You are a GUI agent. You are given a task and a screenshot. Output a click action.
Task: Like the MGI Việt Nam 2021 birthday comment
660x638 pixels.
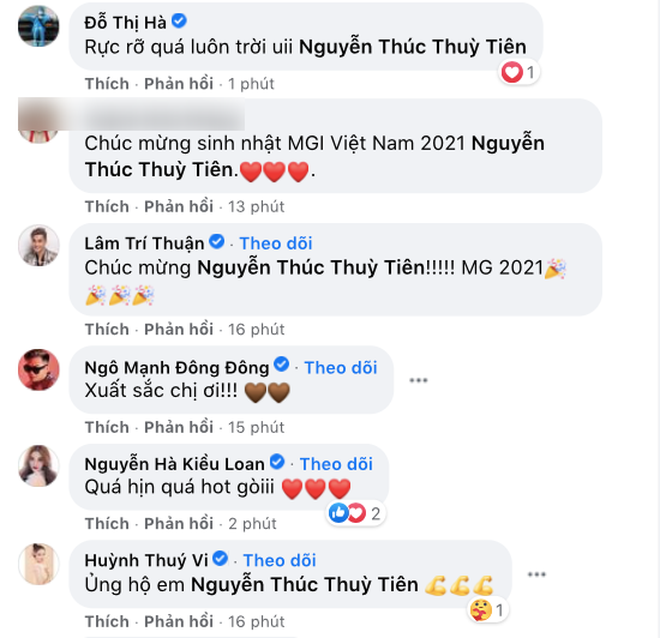(107, 207)
